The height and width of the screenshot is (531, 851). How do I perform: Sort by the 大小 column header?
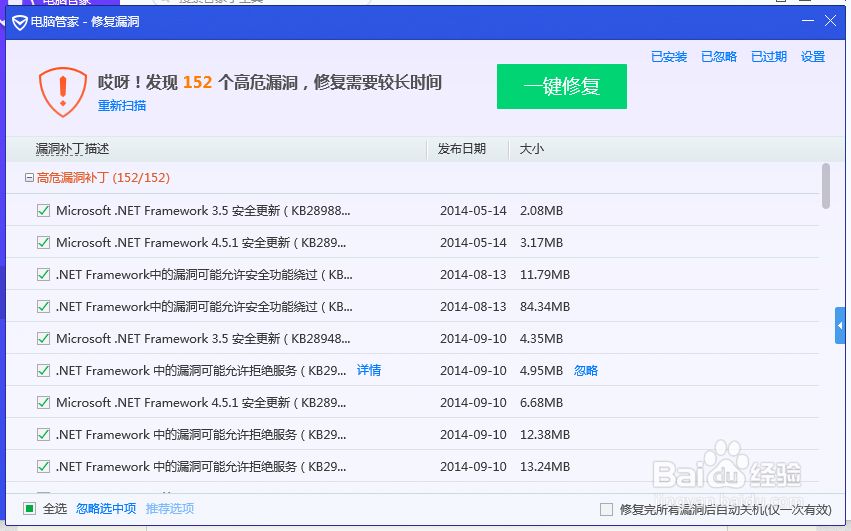pyautogui.click(x=531, y=149)
